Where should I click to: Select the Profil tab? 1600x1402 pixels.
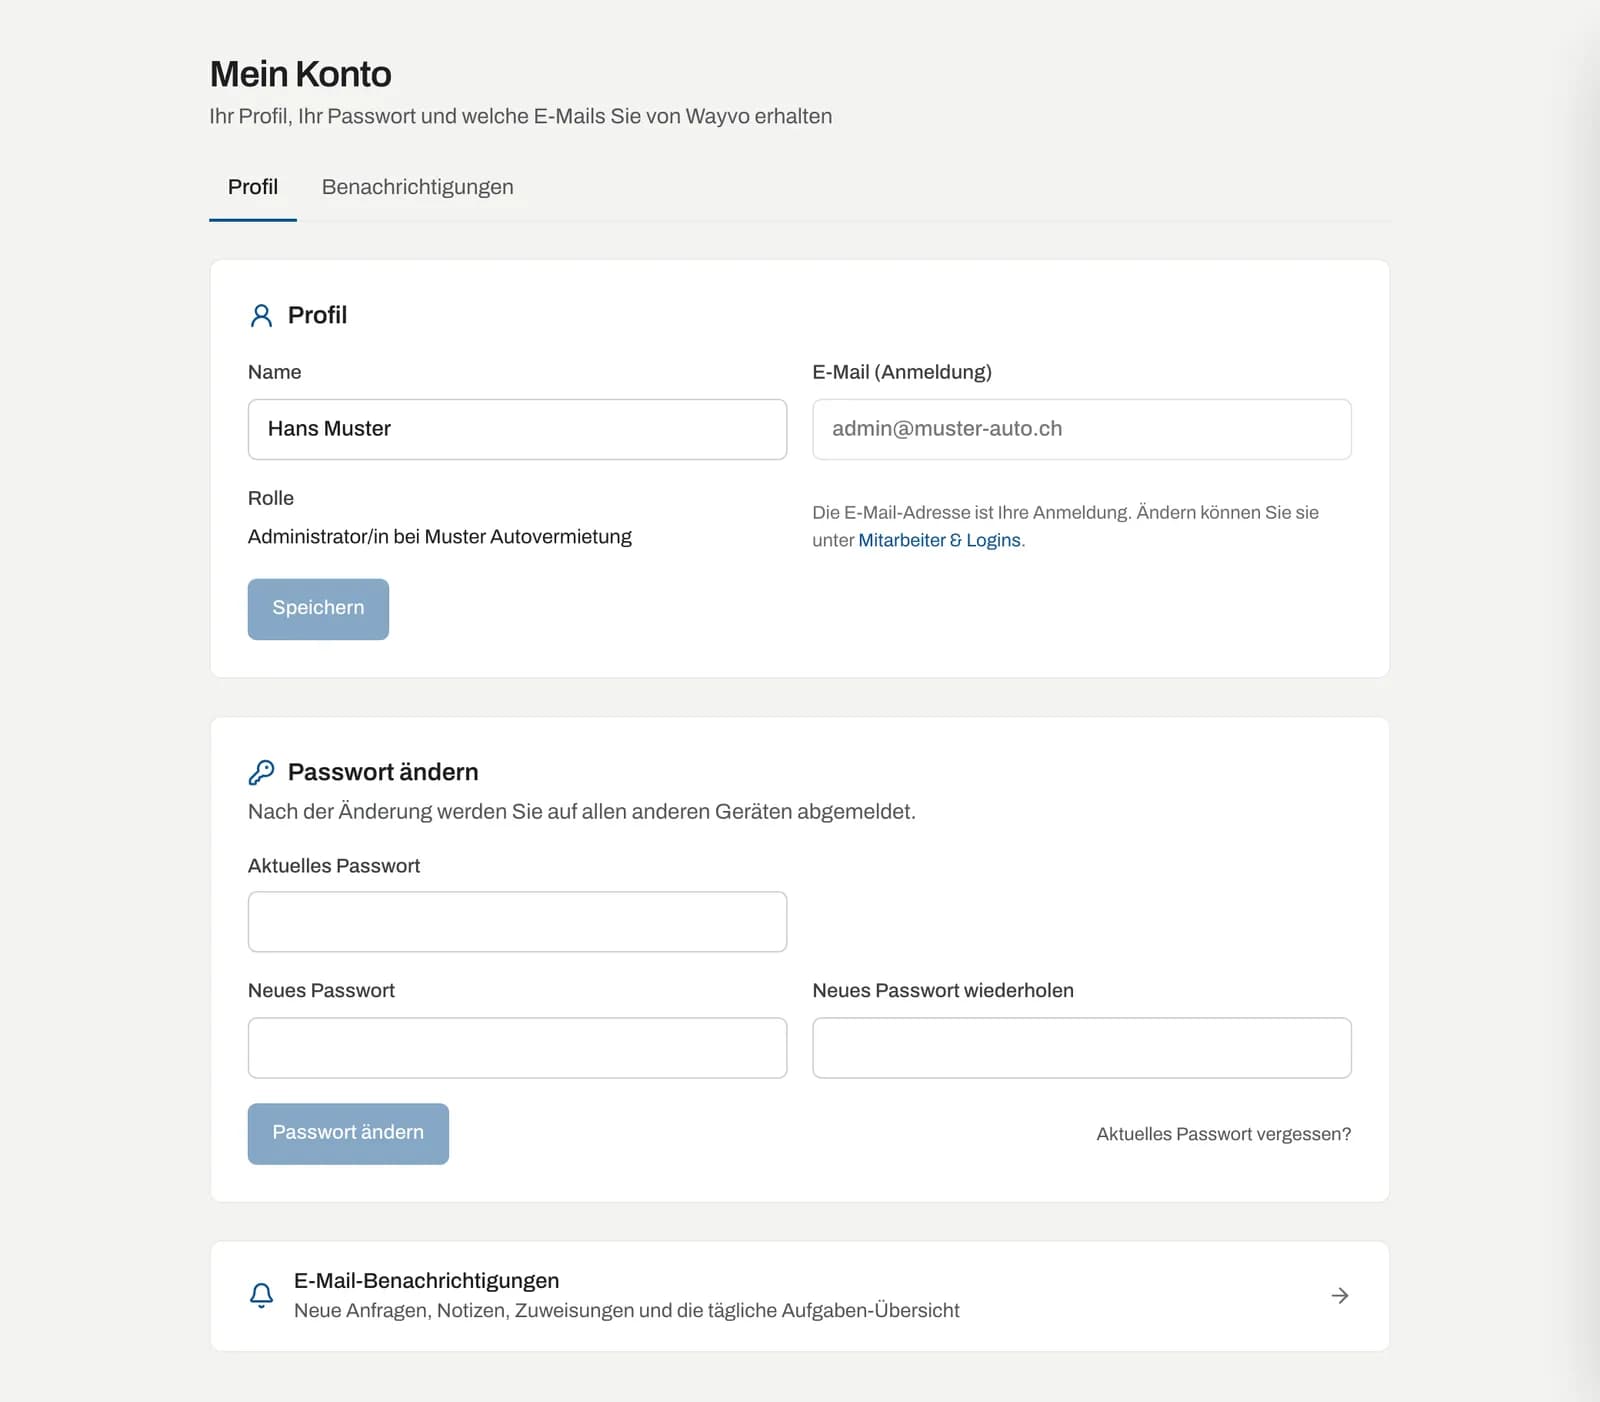click(x=253, y=187)
